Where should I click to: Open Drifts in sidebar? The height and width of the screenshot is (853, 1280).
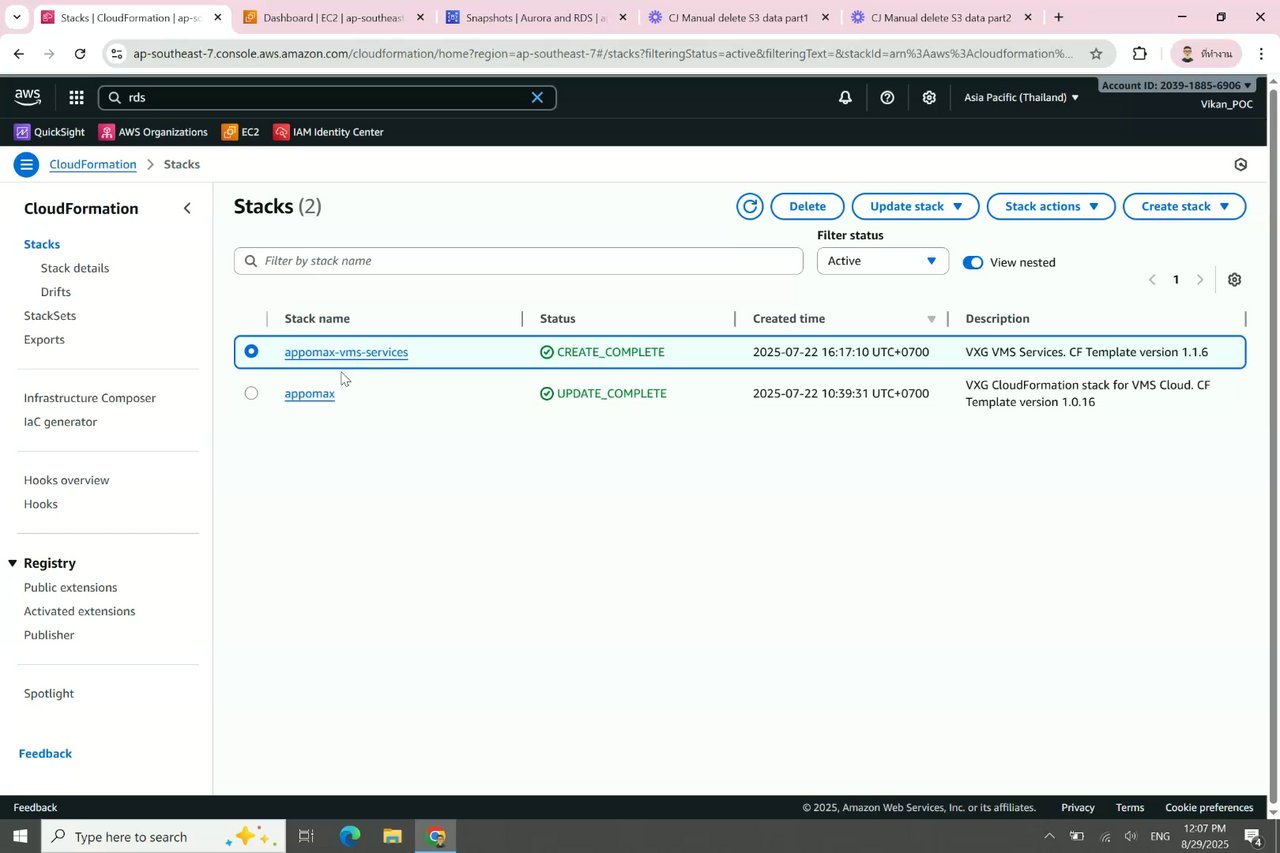coord(56,292)
